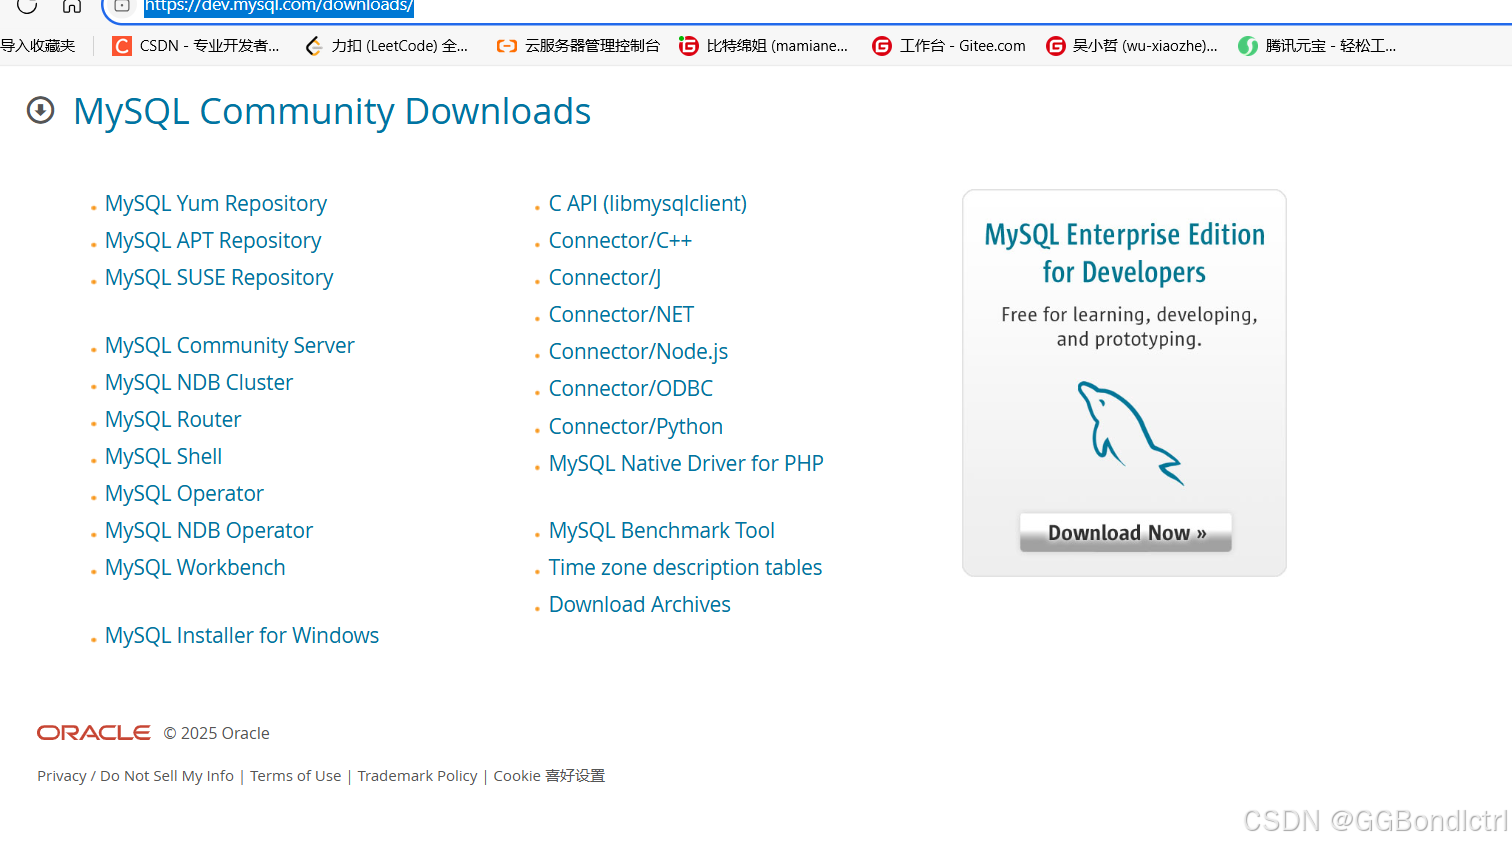Open MySQL Benchmark Tool link

(662, 530)
